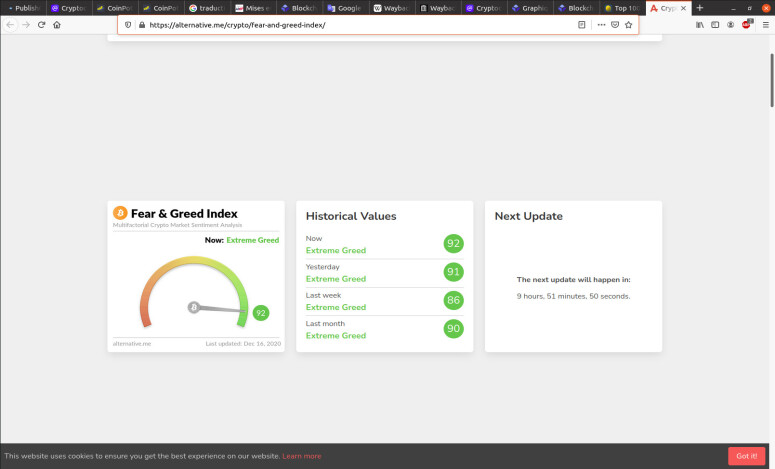Select Extreme Greed under Yesterday

[336, 279]
